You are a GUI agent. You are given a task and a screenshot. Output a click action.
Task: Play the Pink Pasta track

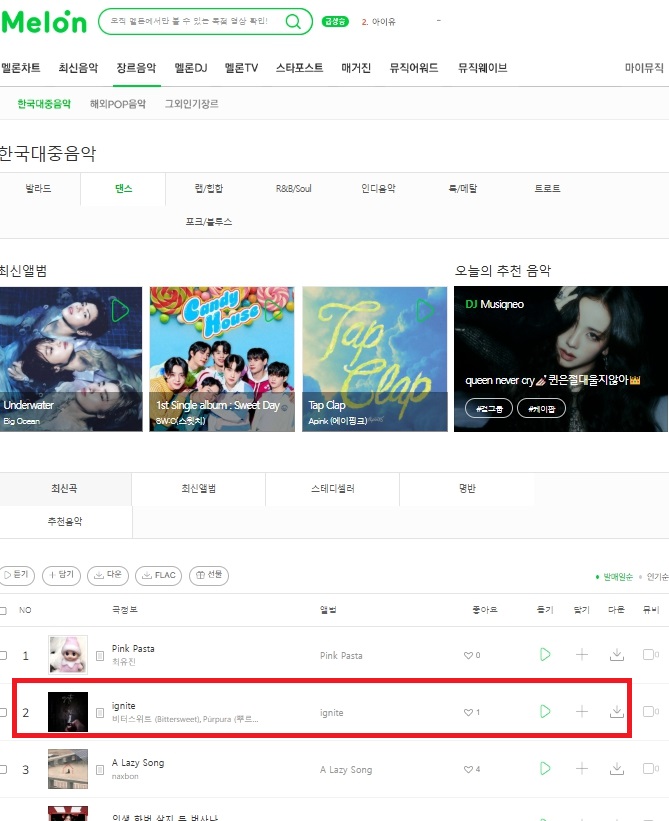click(x=545, y=654)
